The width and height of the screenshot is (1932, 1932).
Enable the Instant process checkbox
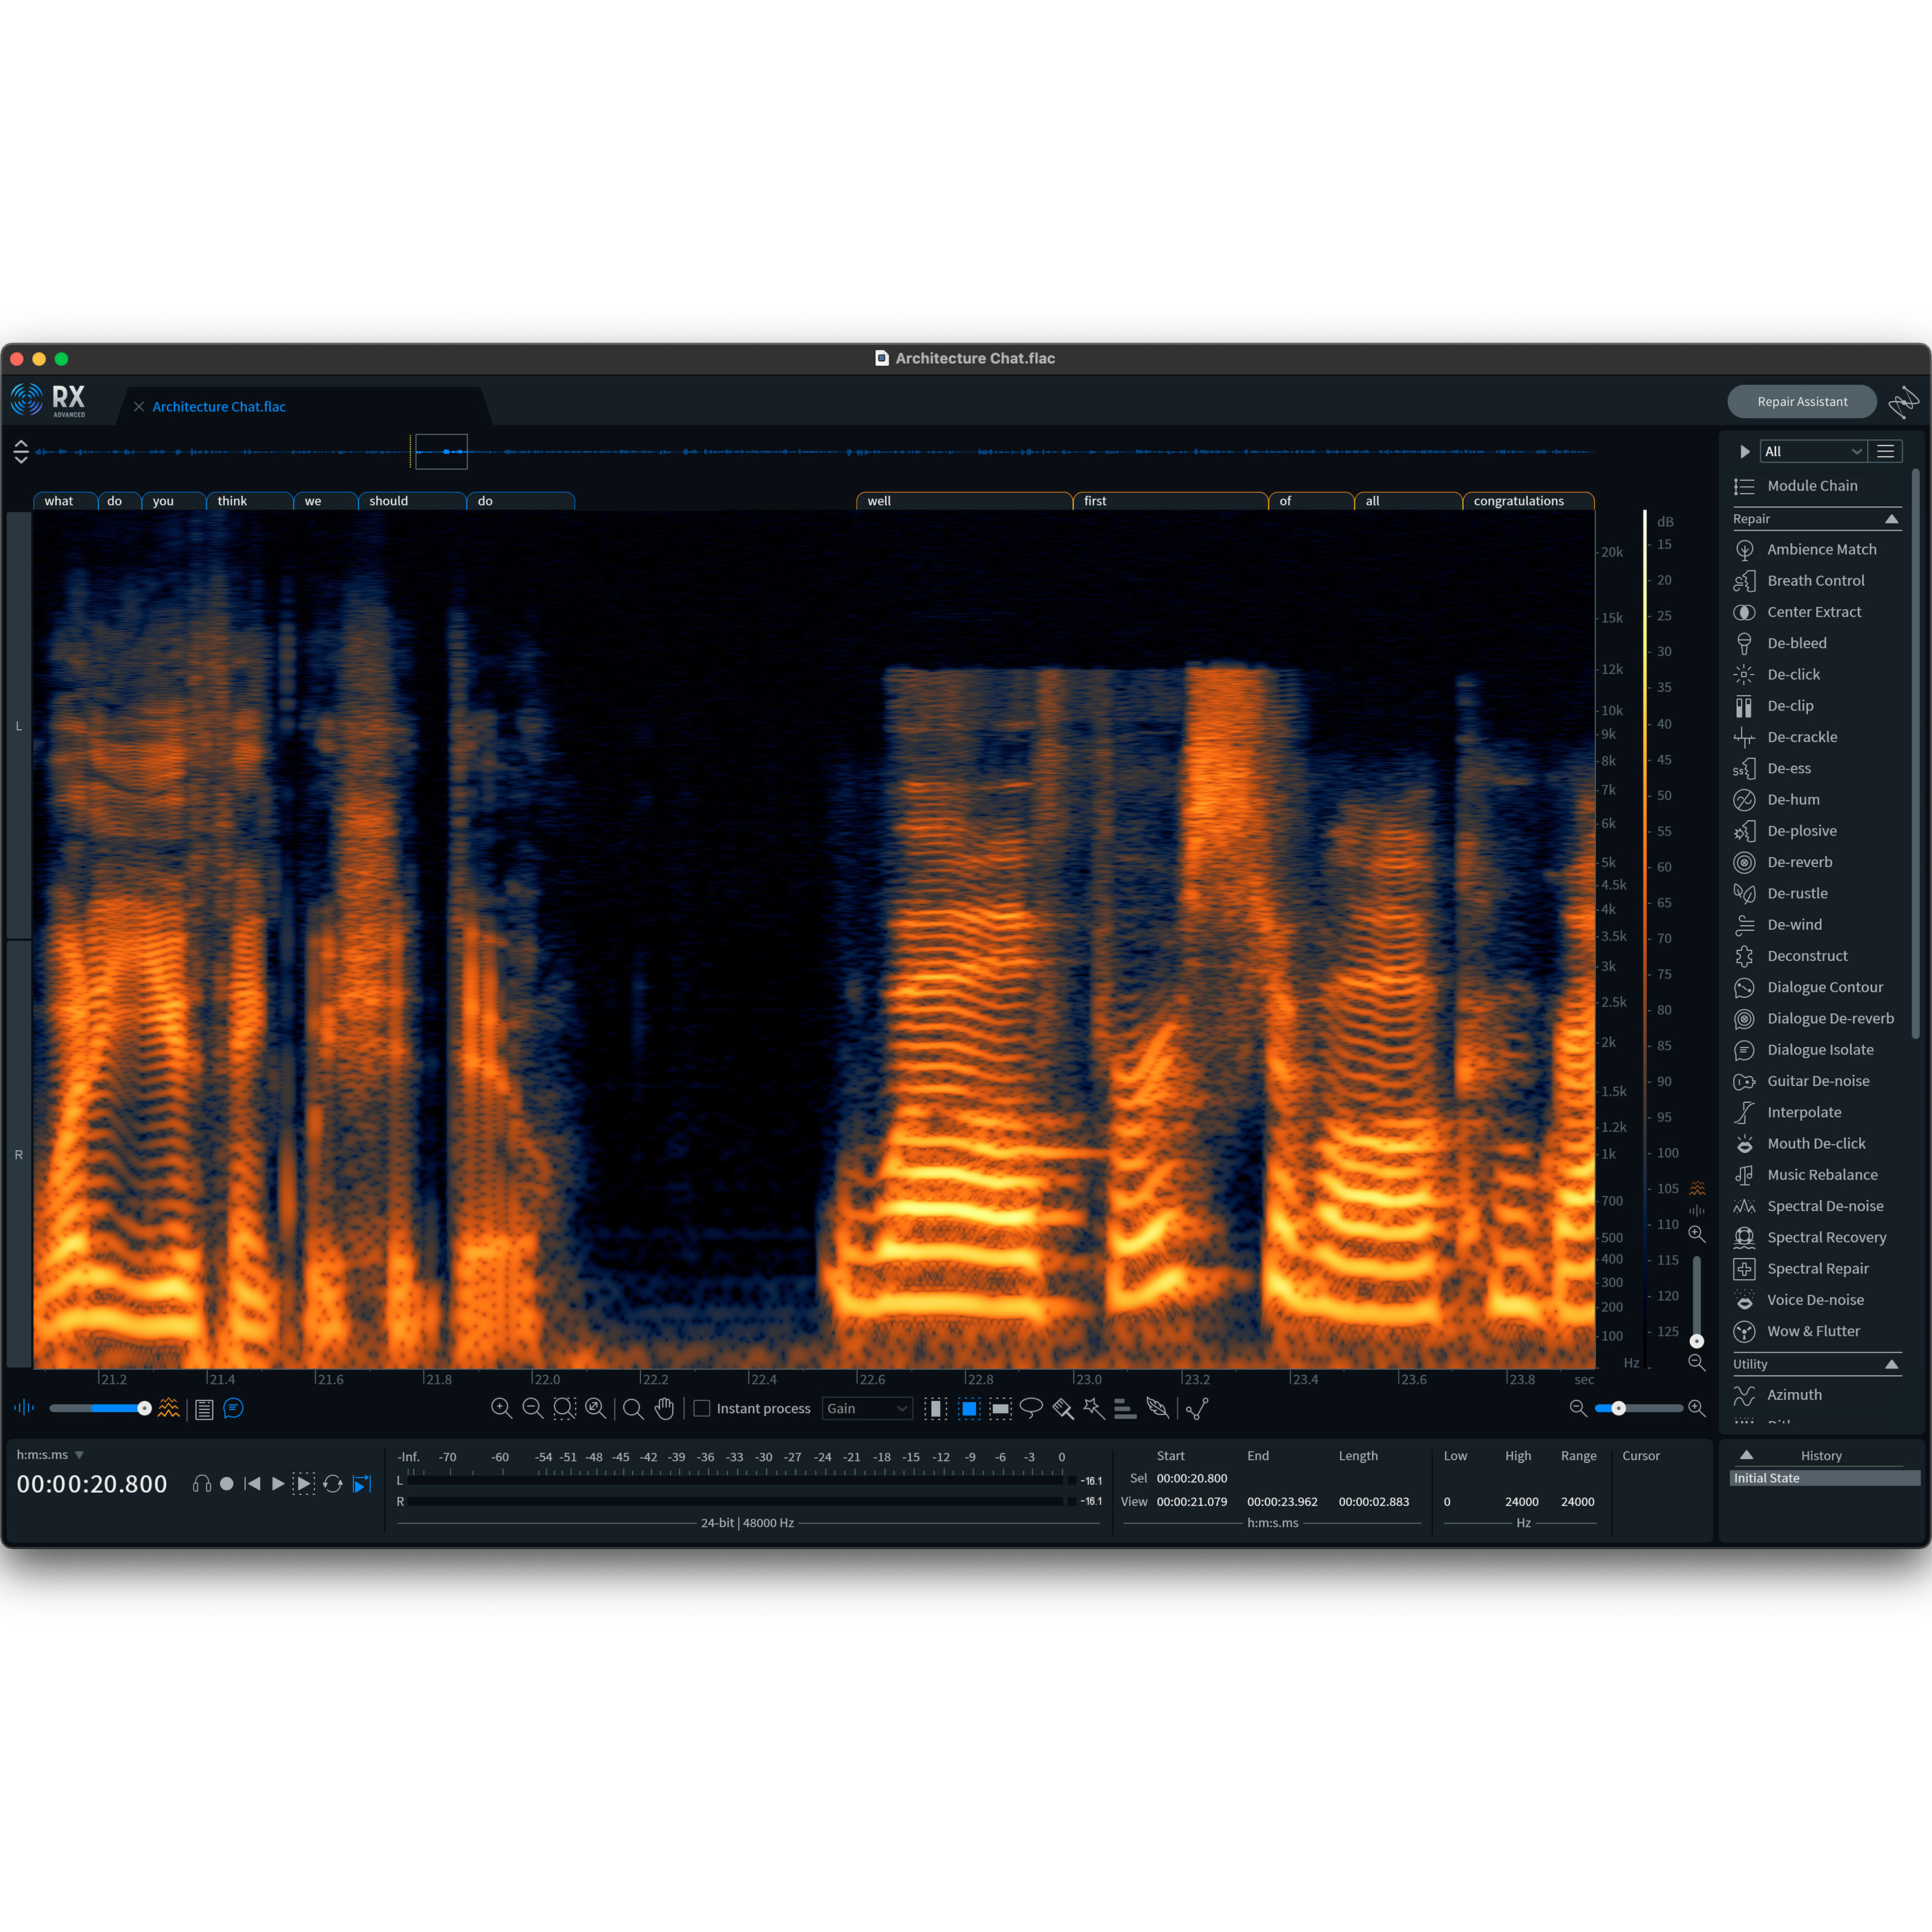pyautogui.click(x=702, y=1408)
